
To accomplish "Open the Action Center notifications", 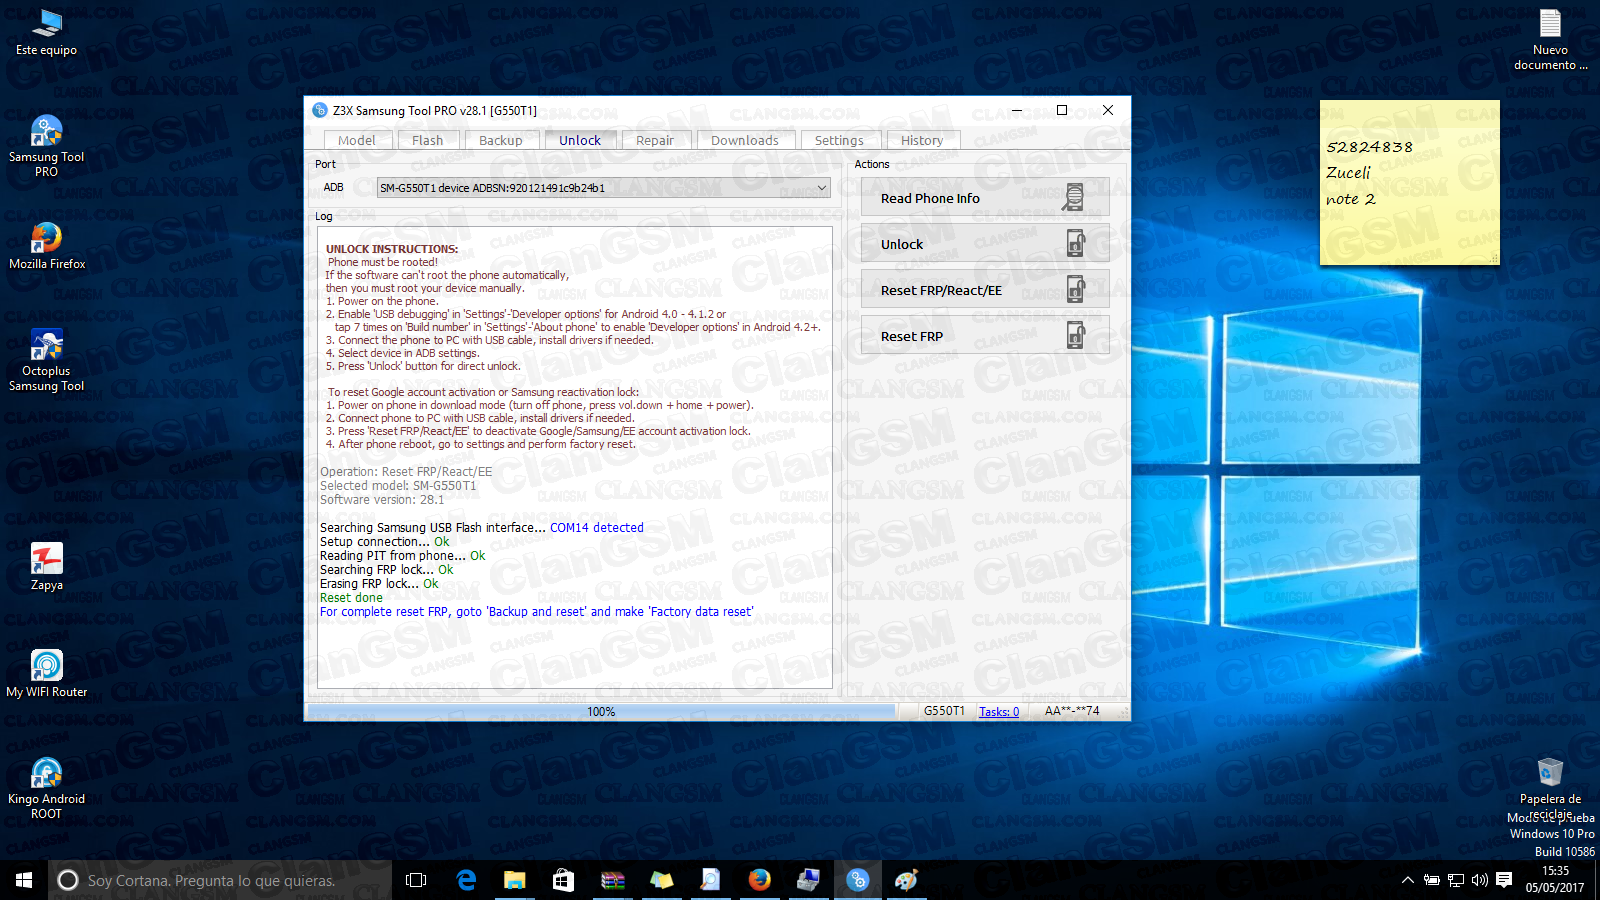I will (1504, 880).
